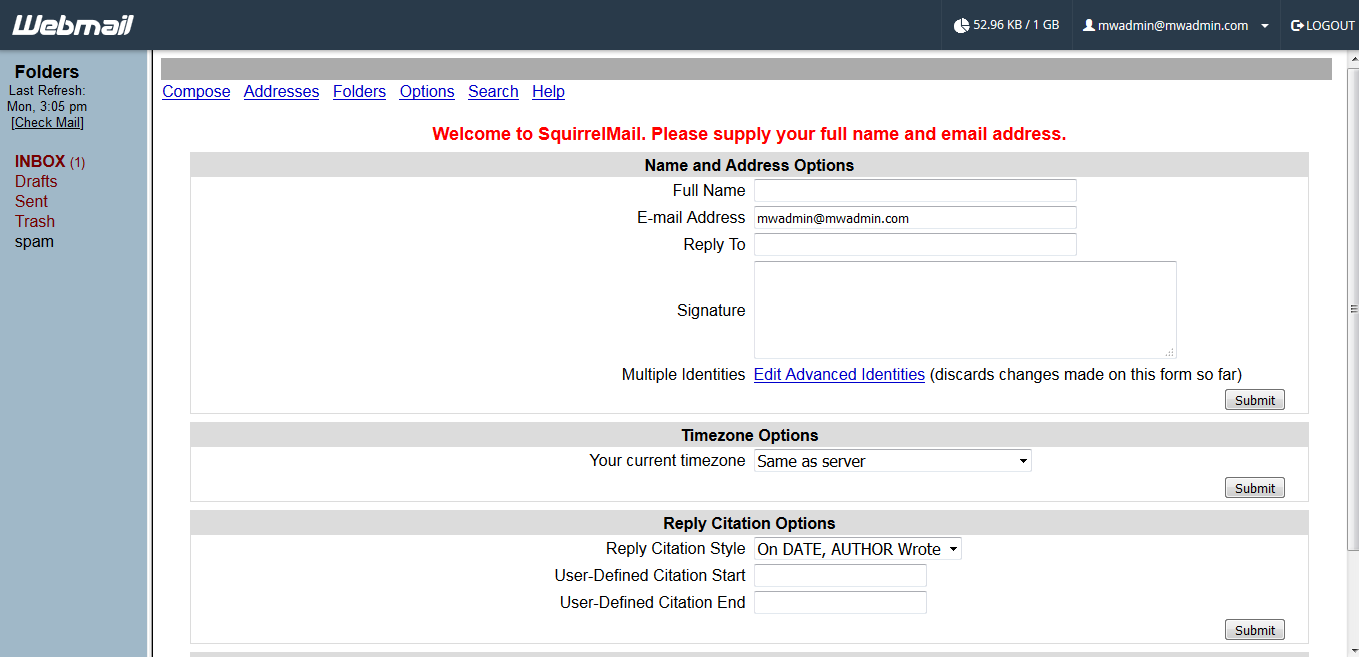The image size is (1359, 657).
Task: Click the Timezone Options heading
Action: click(x=750, y=435)
